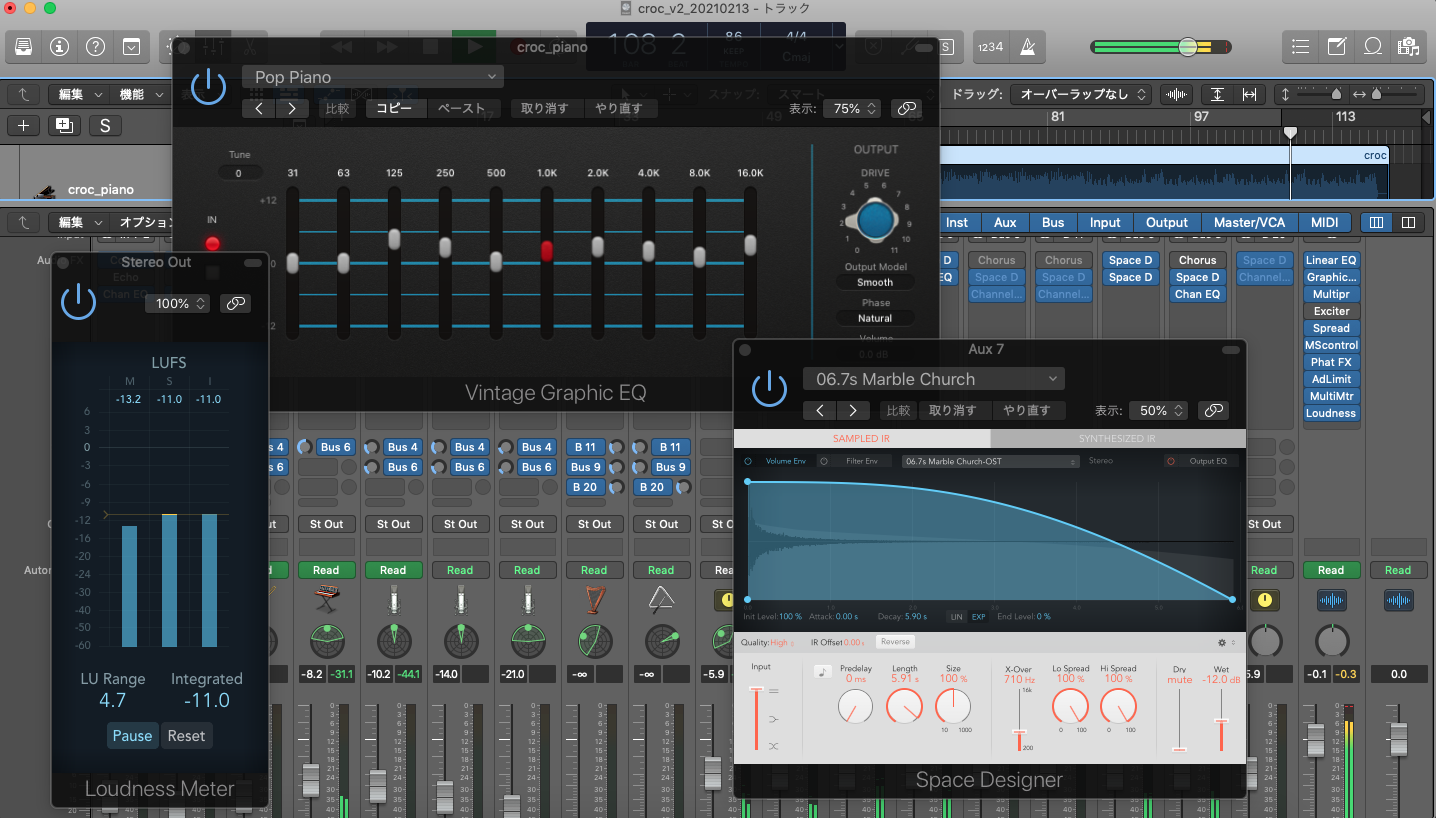
Task: Select the MIDI mixer filter tab
Action: tap(1325, 222)
